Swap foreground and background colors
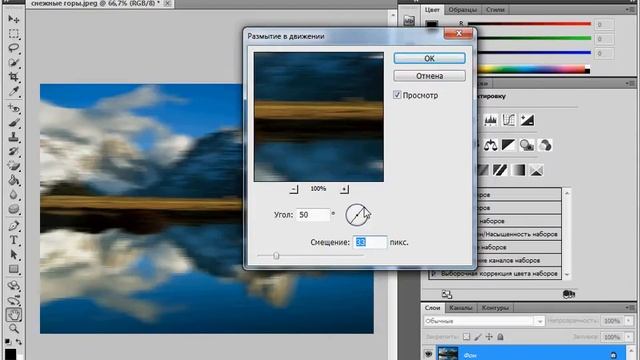The height and width of the screenshot is (360, 640). (x=19, y=342)
